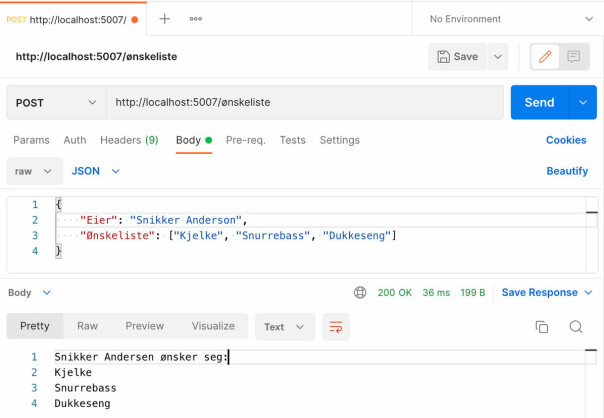The image size is (604, 418).
Task: Switch to the Auth tab
Action: (x=75, y=140)
